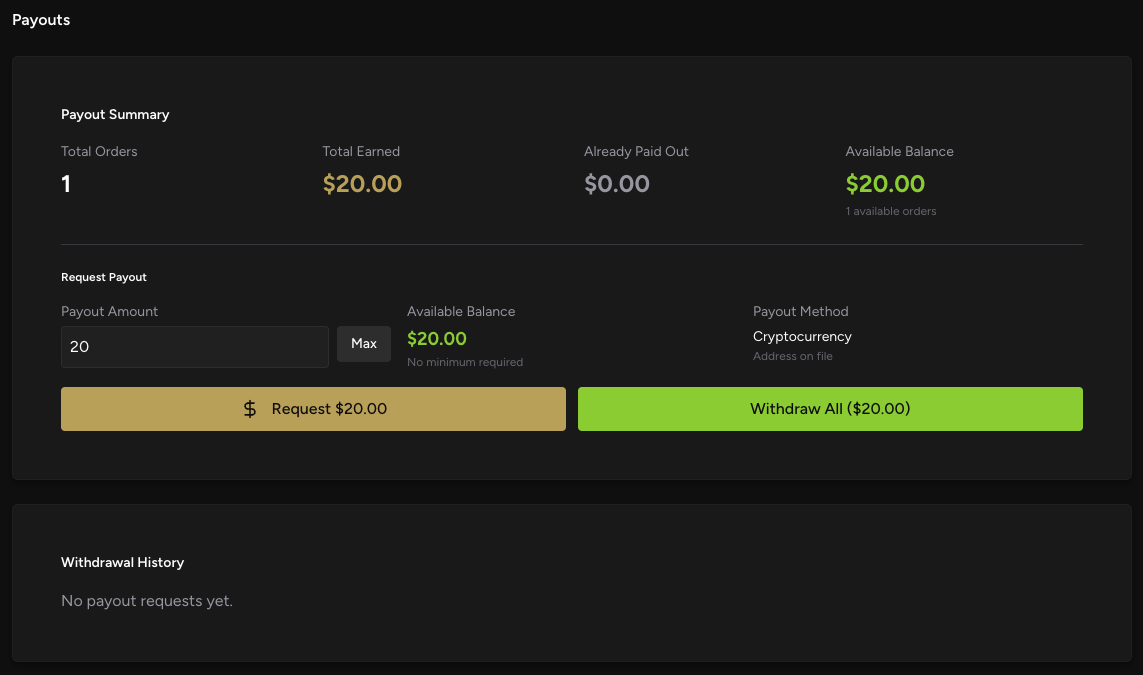Click the Total Earned $20.00 figure
The width and height of the screenshot is (1143, 675).
362,184
